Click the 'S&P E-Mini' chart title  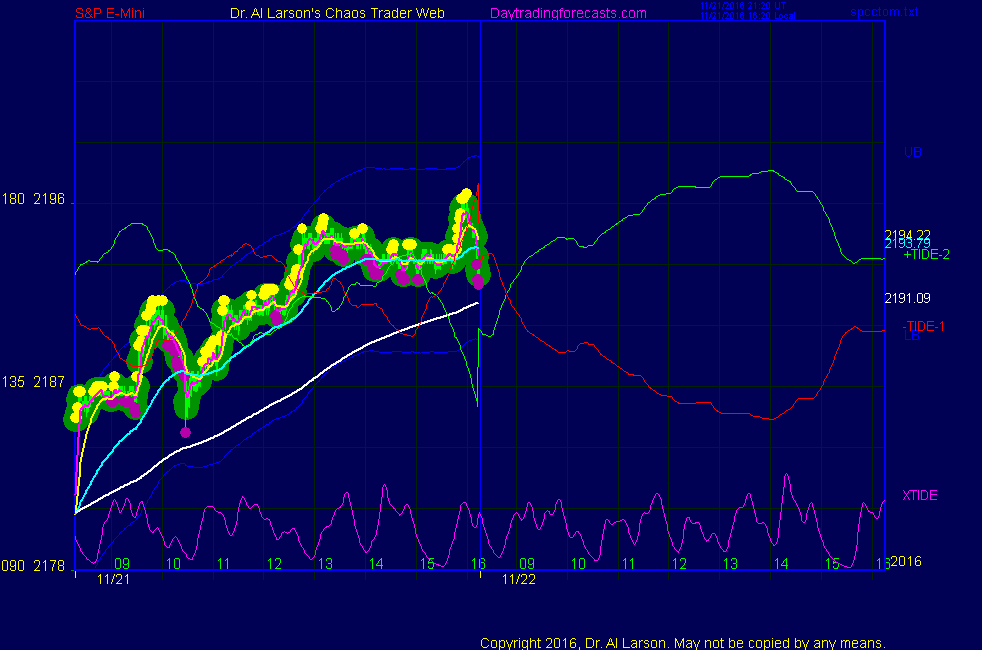110,13
